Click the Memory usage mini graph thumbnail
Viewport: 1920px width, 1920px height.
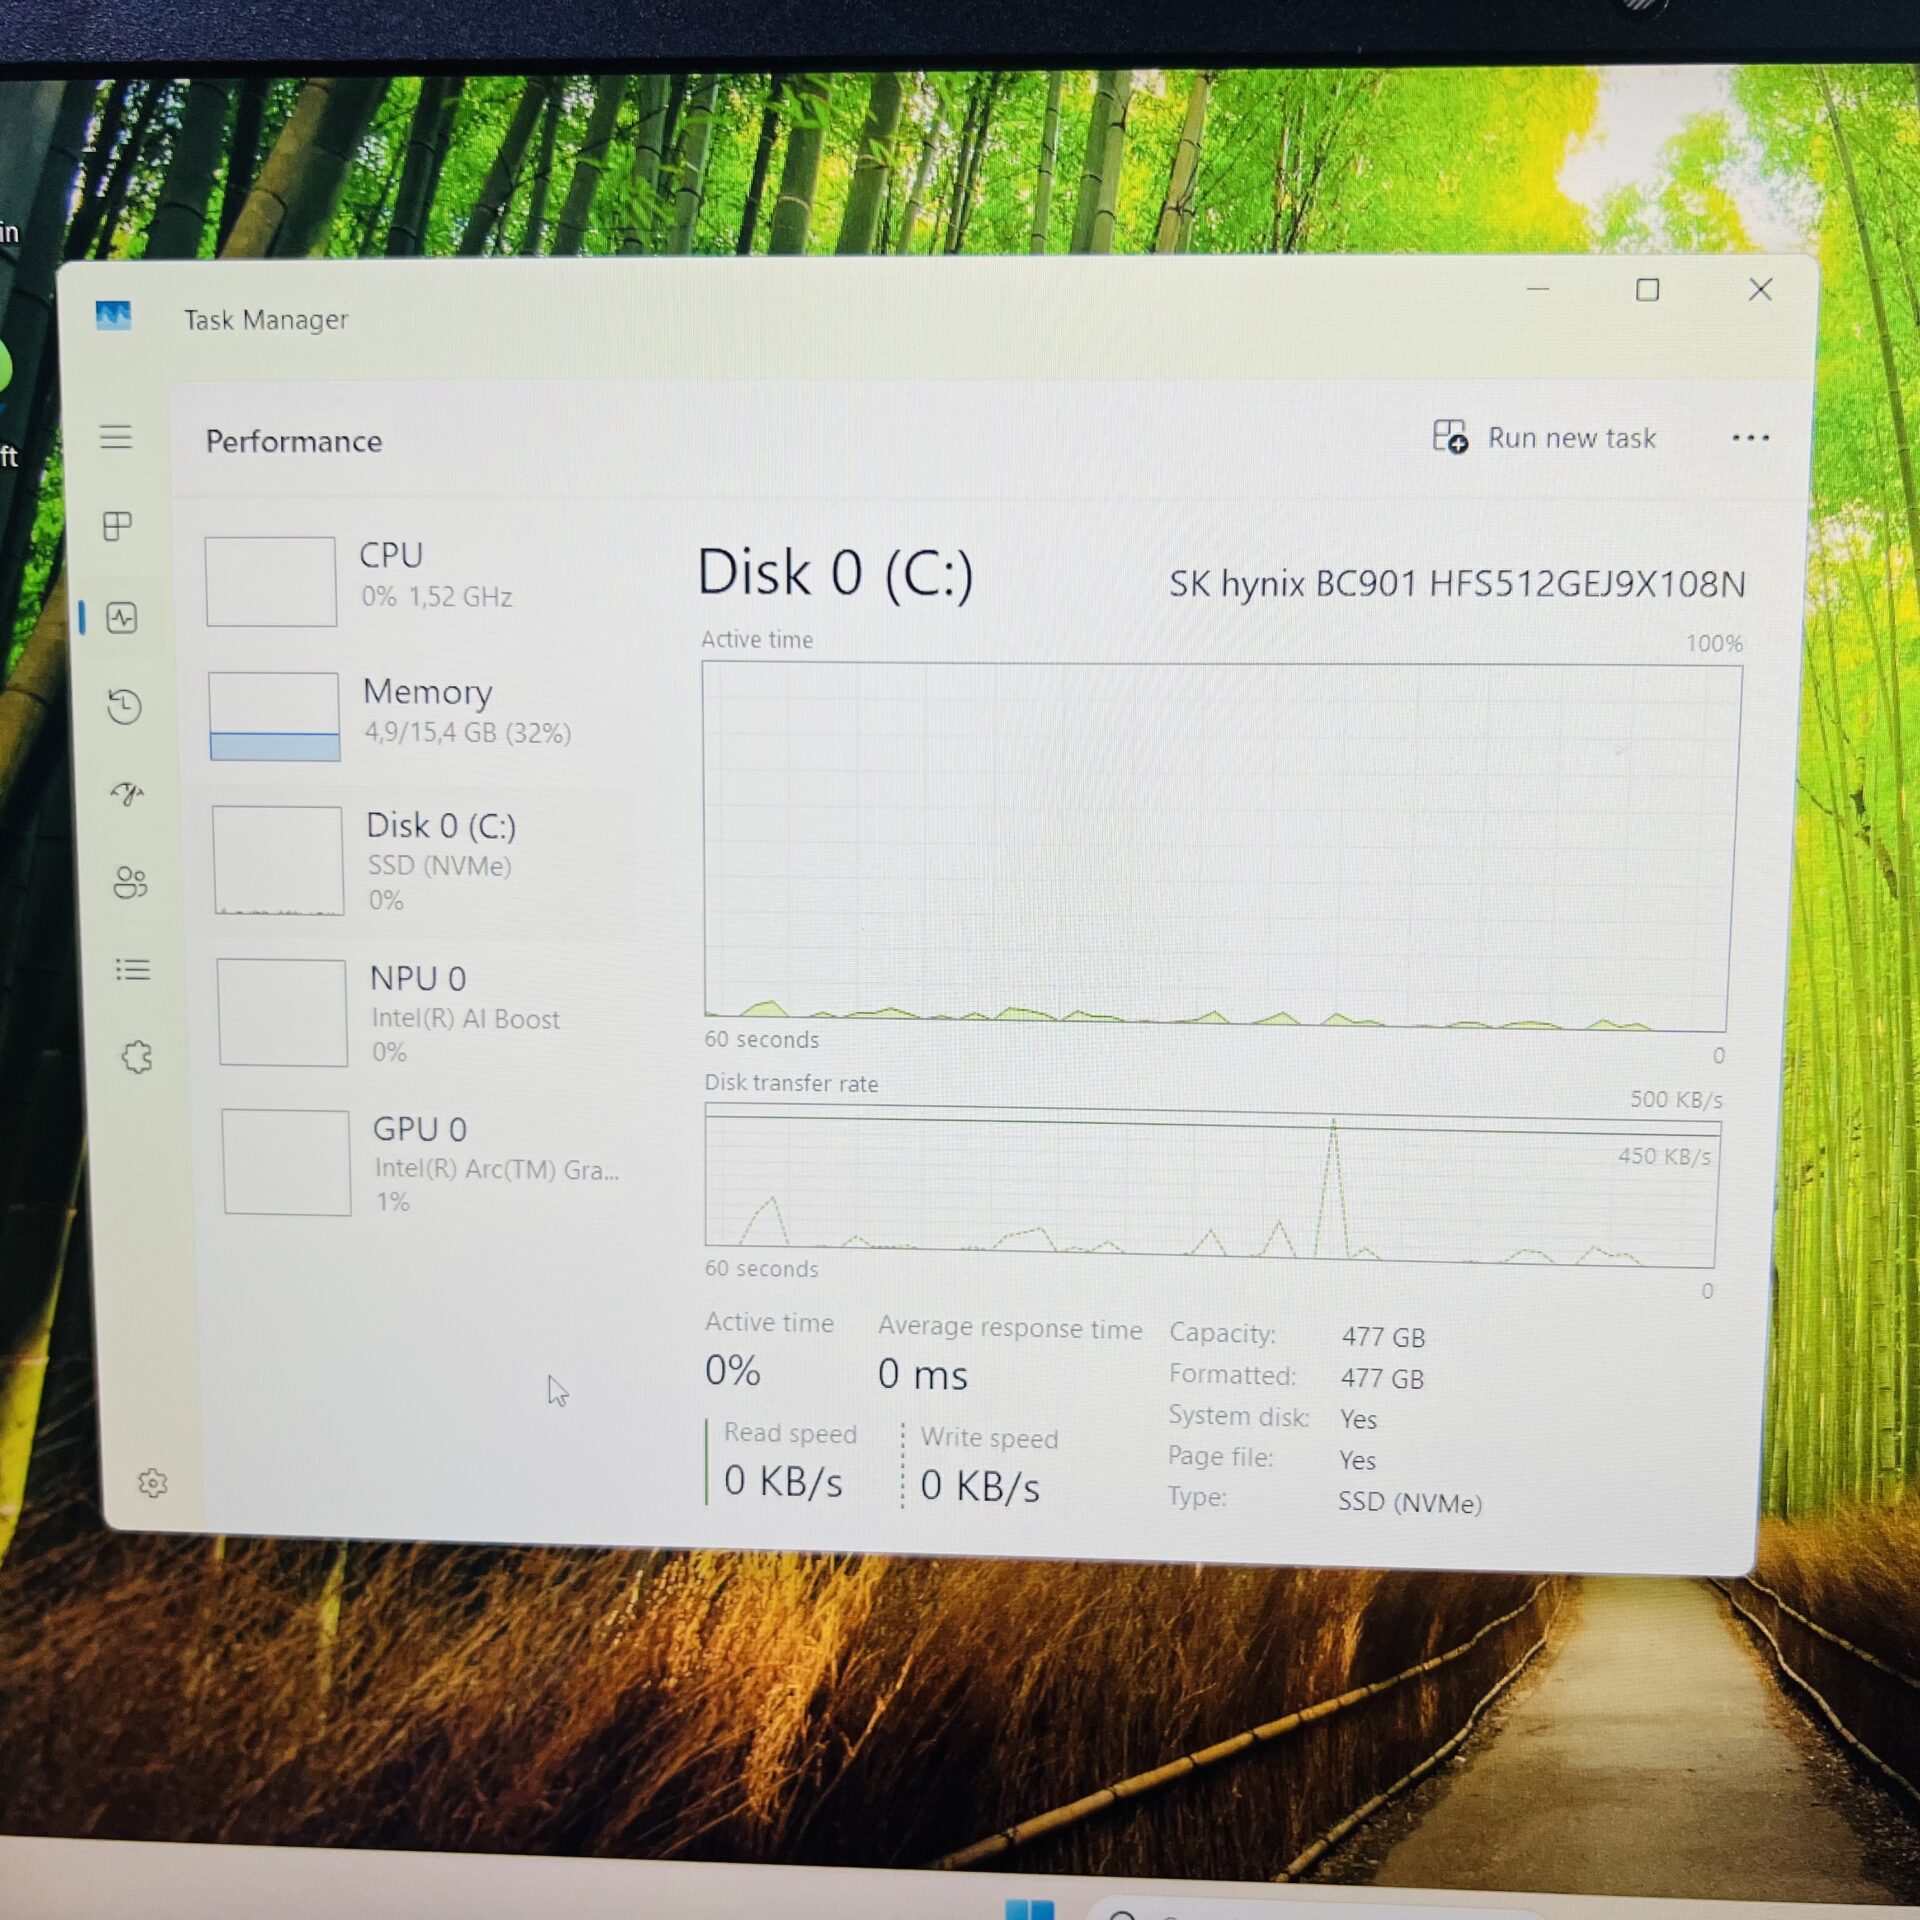pos(274,716)
